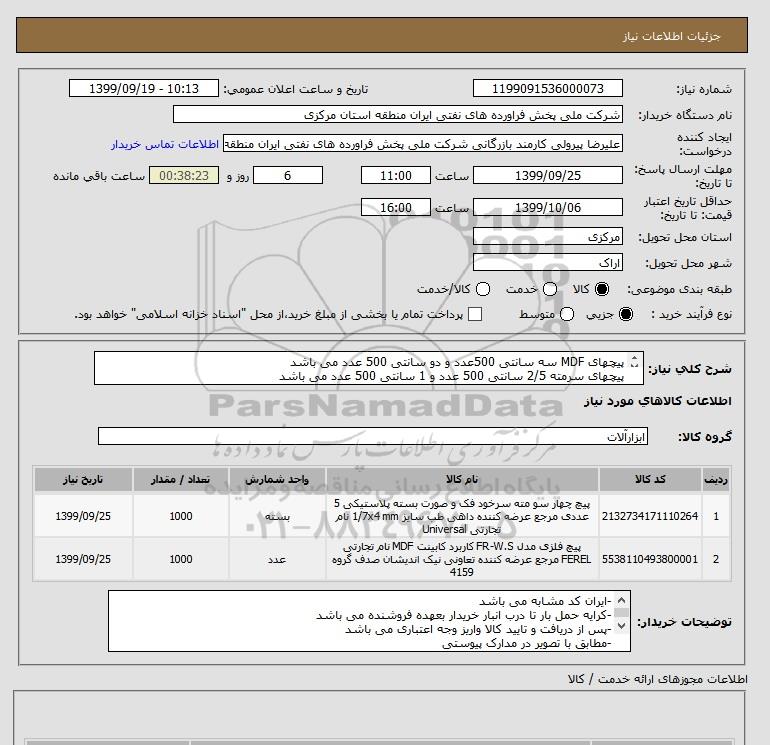The height and width of the screenshot is (745, 770).
Task: Click the price validity date 1399/10/06
Action: pos(548,207)
